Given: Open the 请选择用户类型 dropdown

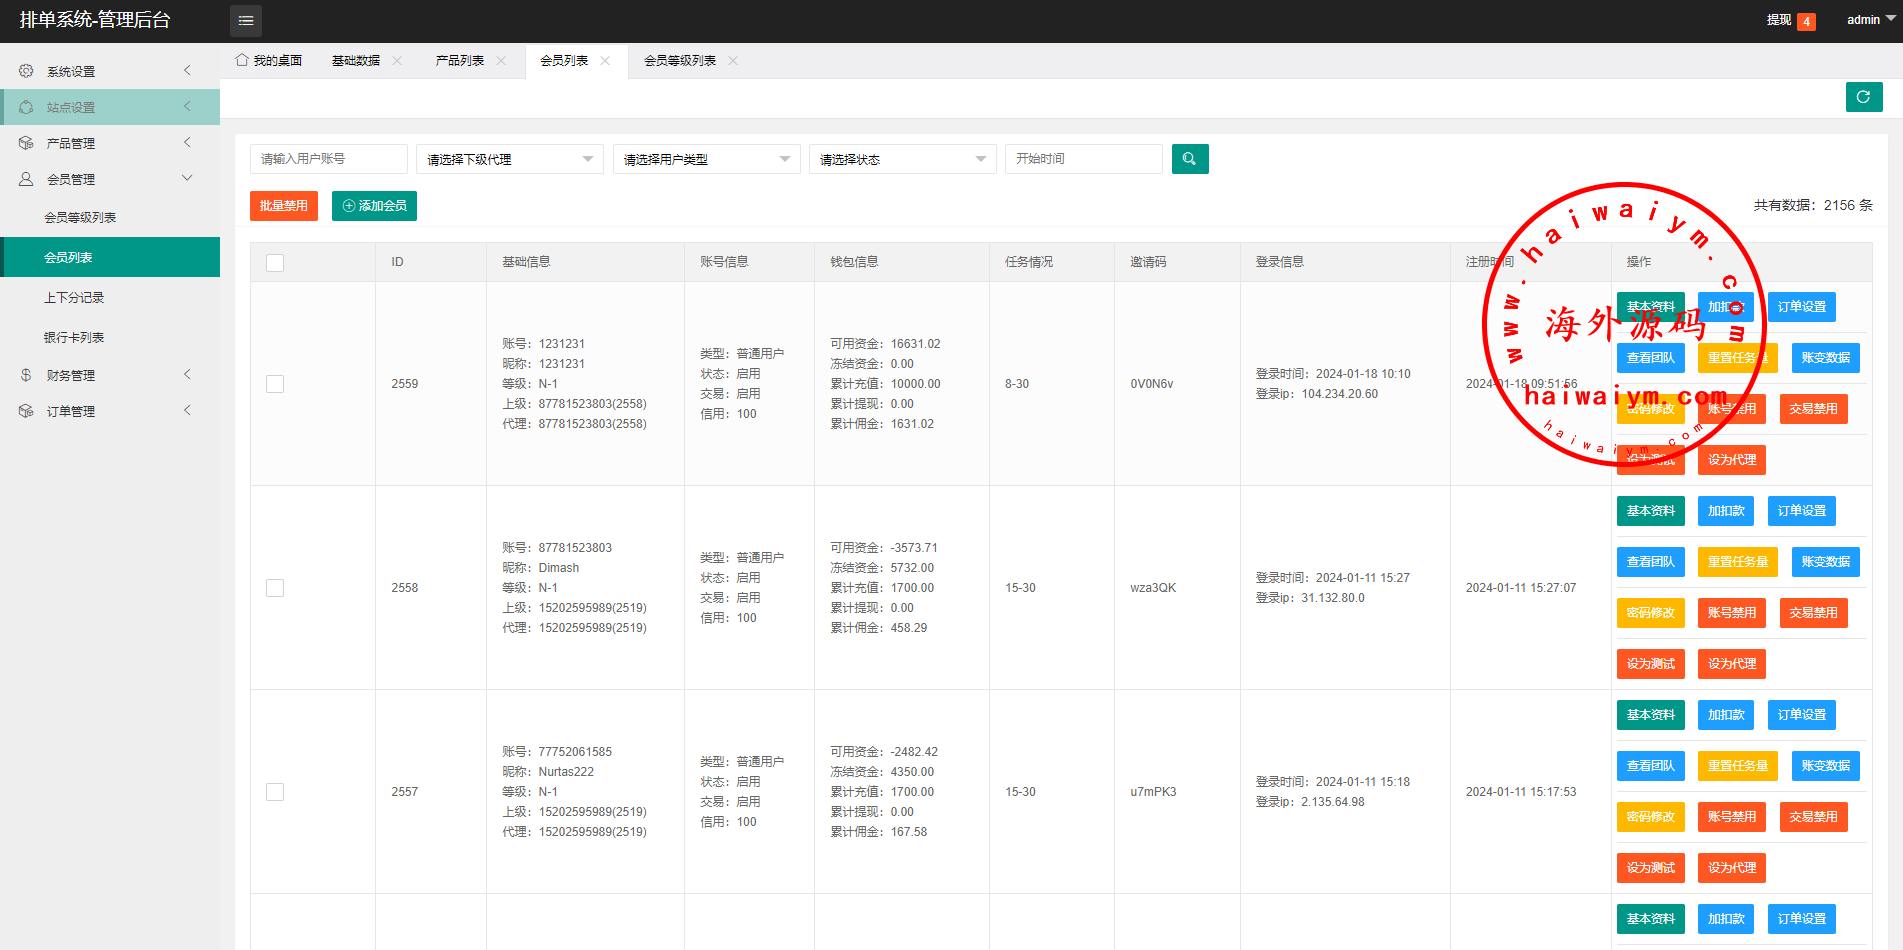Looking at the screenshot, I should (x=706, y=159).
